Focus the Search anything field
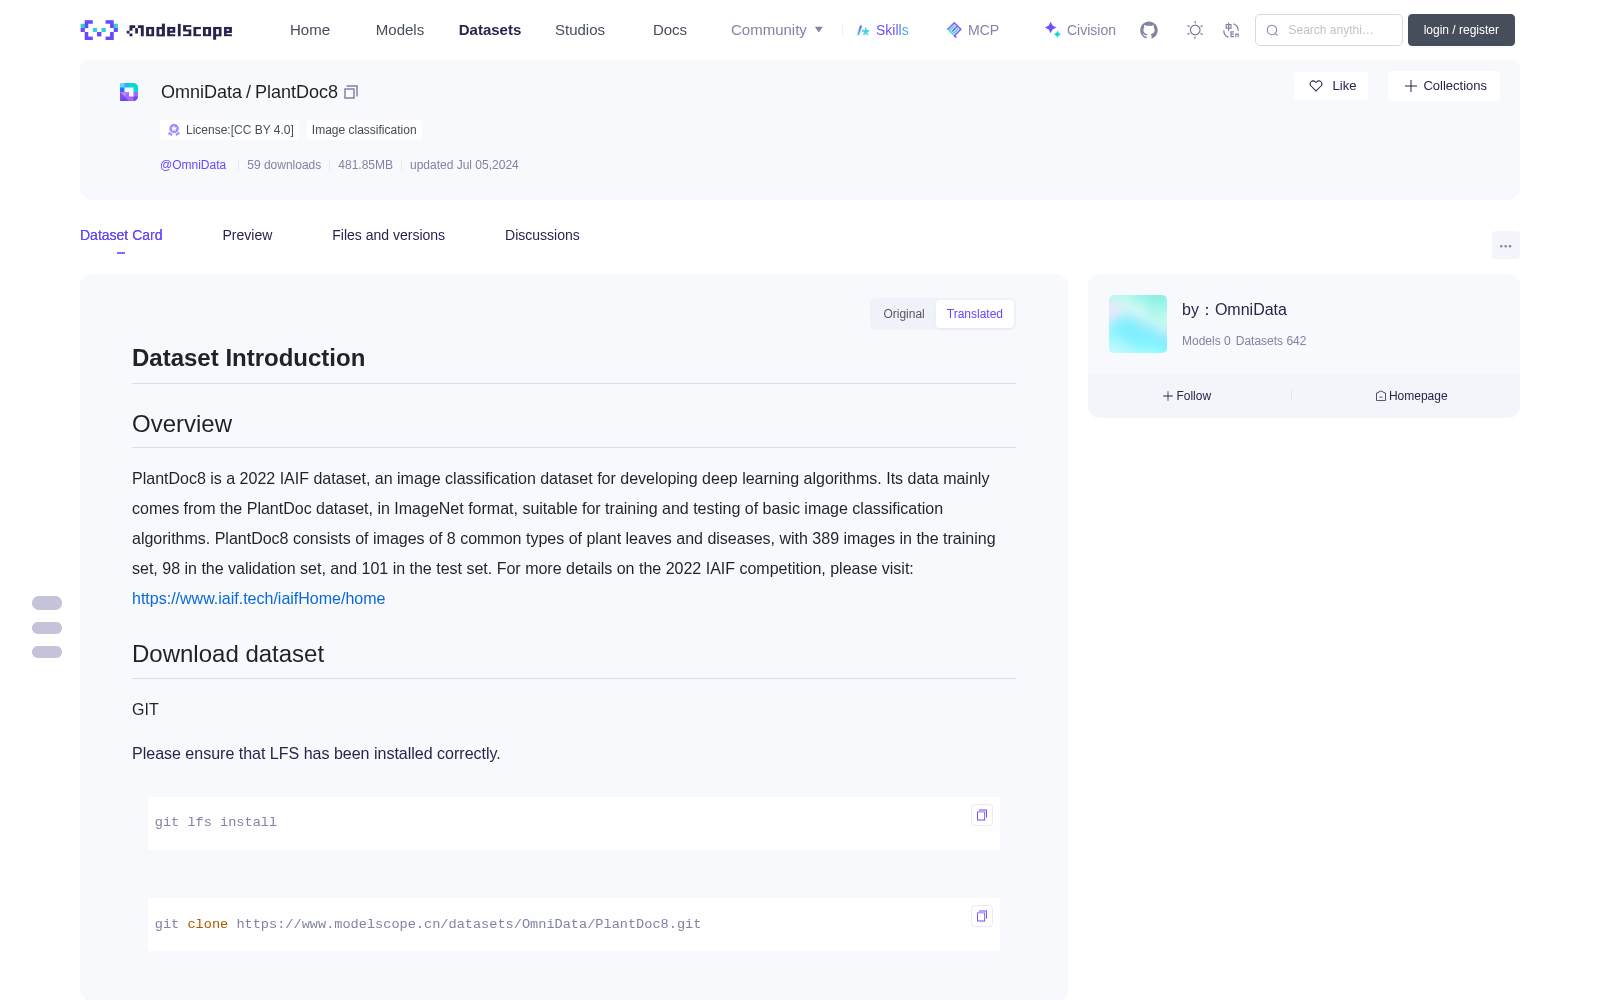 coord(1329,30)
